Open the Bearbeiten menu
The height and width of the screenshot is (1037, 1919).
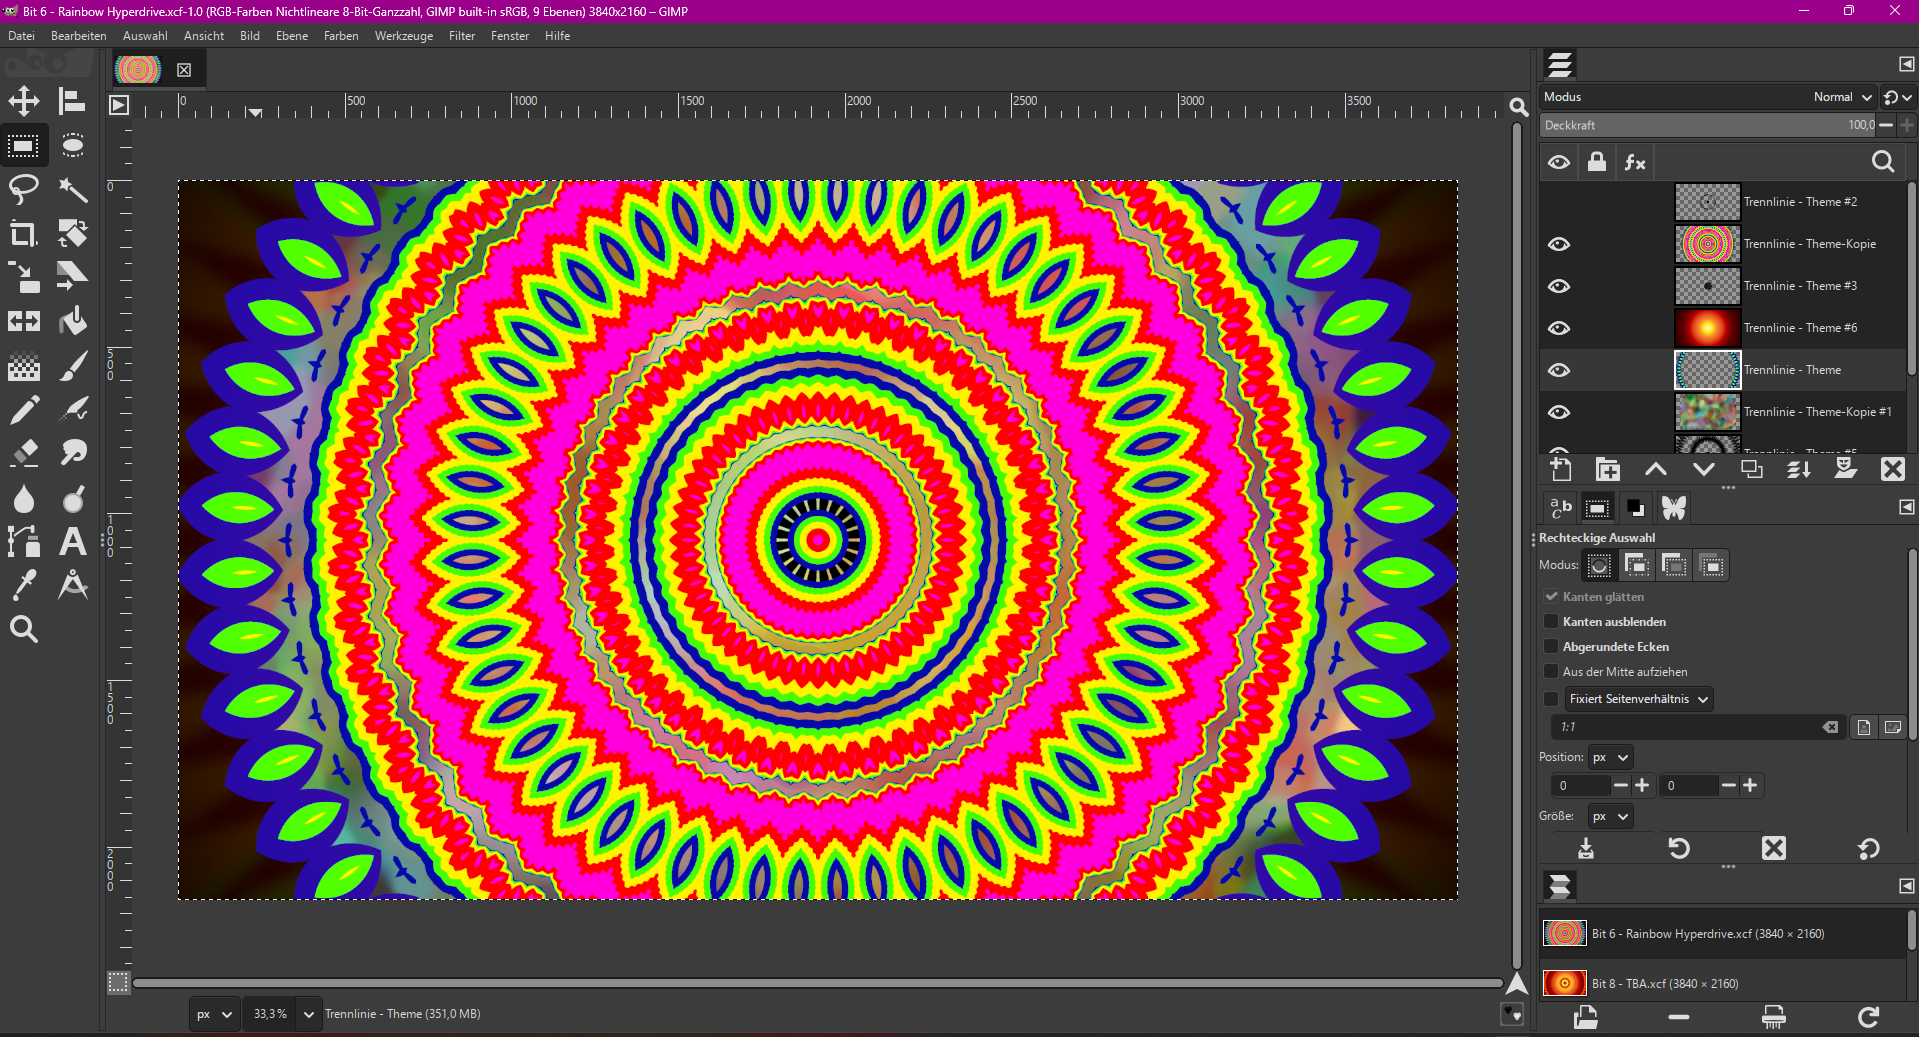79,36
